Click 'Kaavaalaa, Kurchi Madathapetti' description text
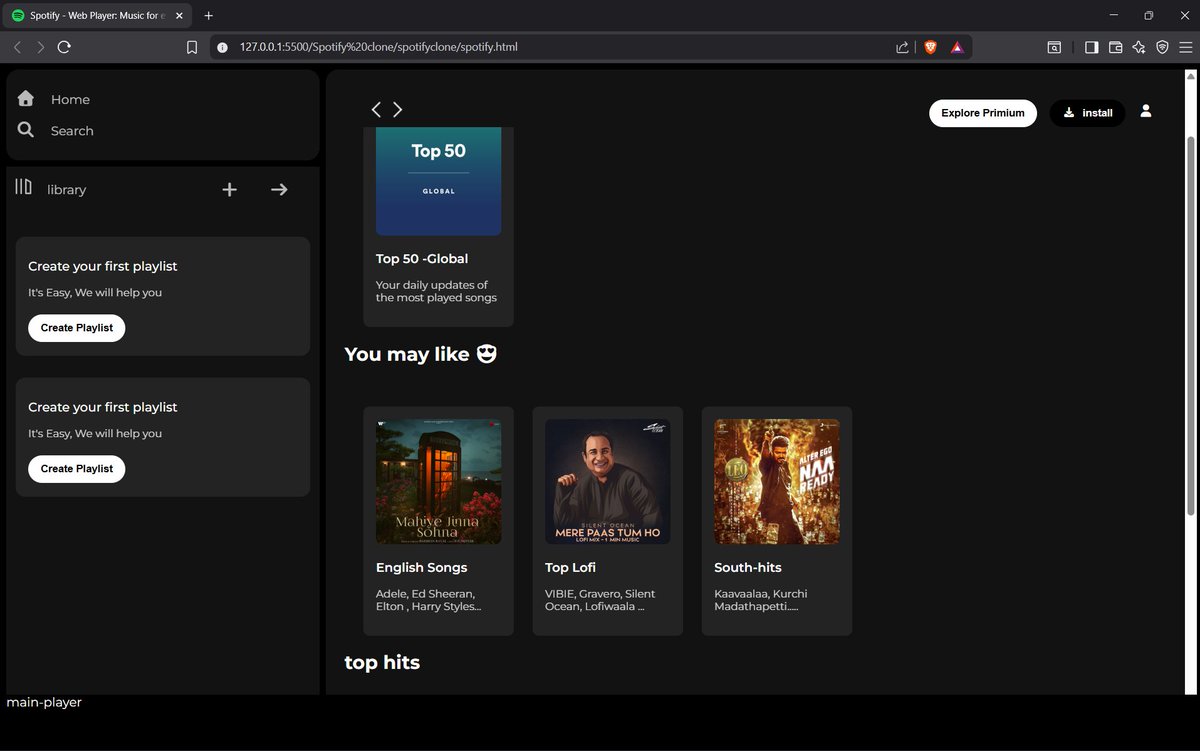1200x751 pixels. coord(761,600)
